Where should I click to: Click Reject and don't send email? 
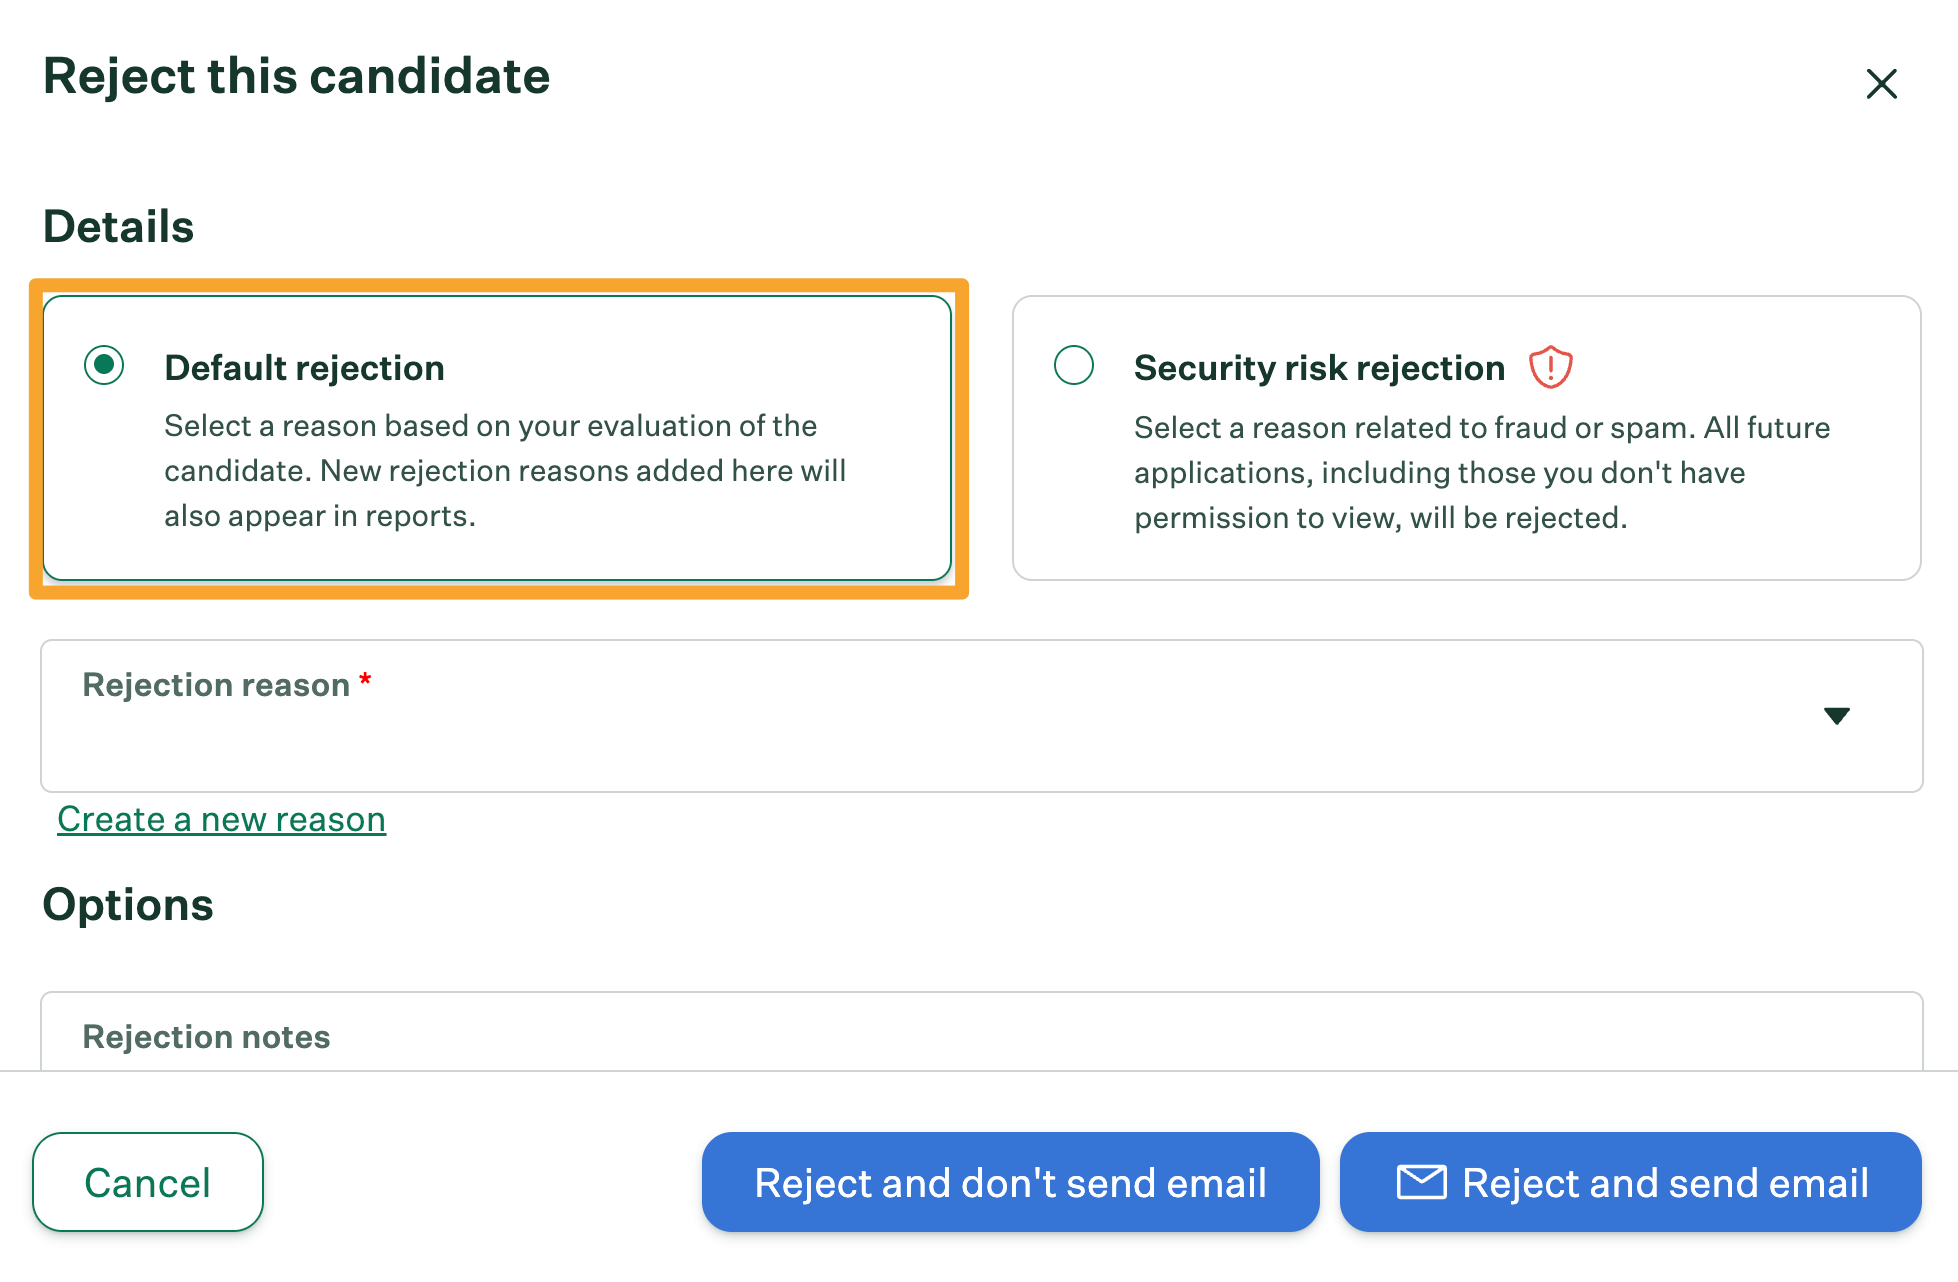pyautogui.click(x=1010, y=1182)
